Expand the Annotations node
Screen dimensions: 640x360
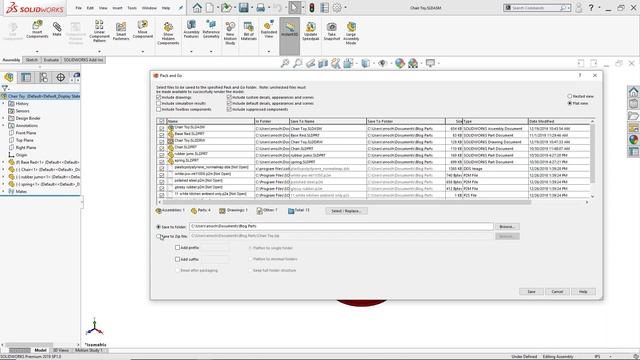4,126
